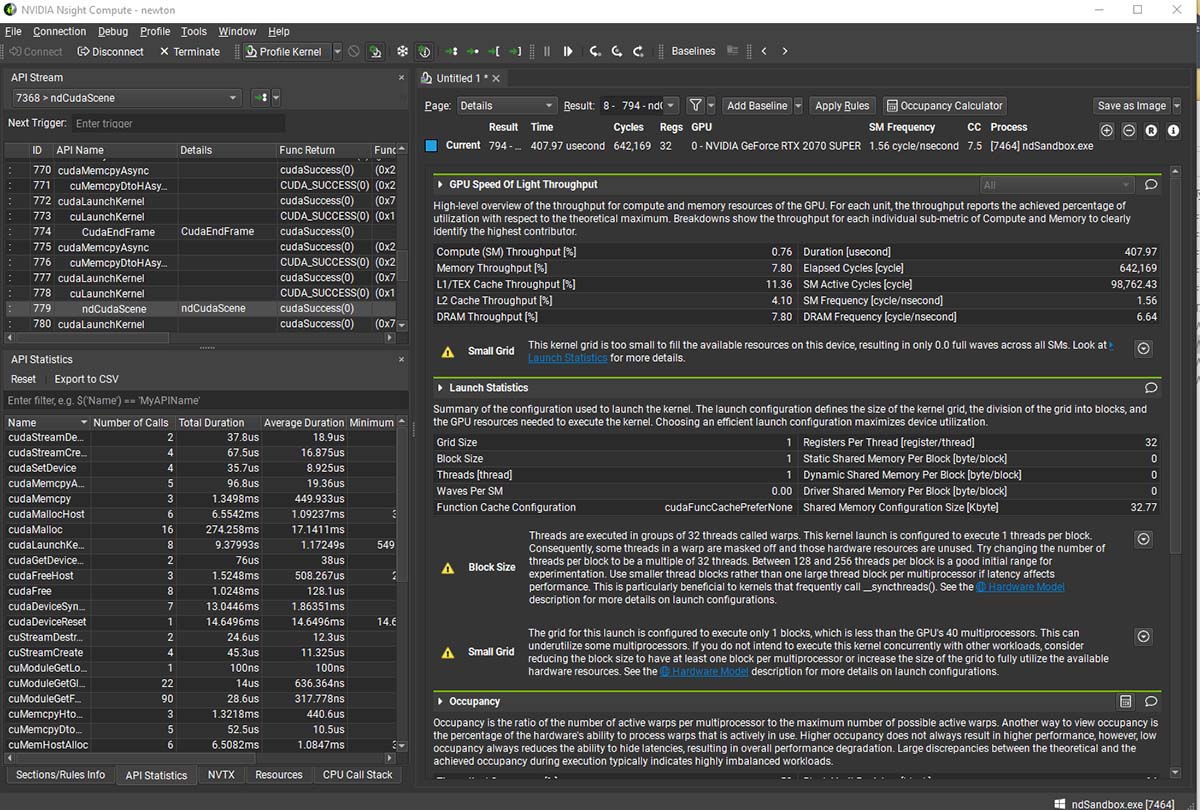Click the Apply Rules button
Image resolution: width=1200 pixels, height=810 pixels.
click(842, 105)
